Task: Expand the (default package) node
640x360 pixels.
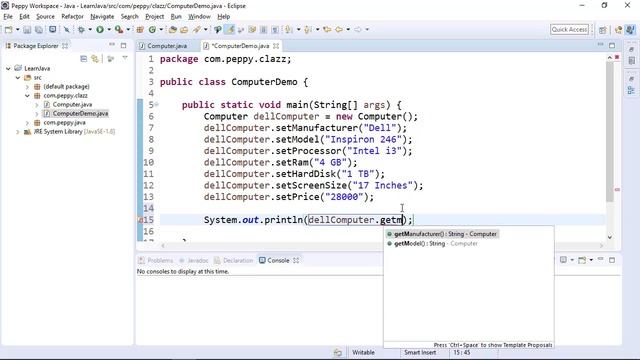Action: click(27, 87)
